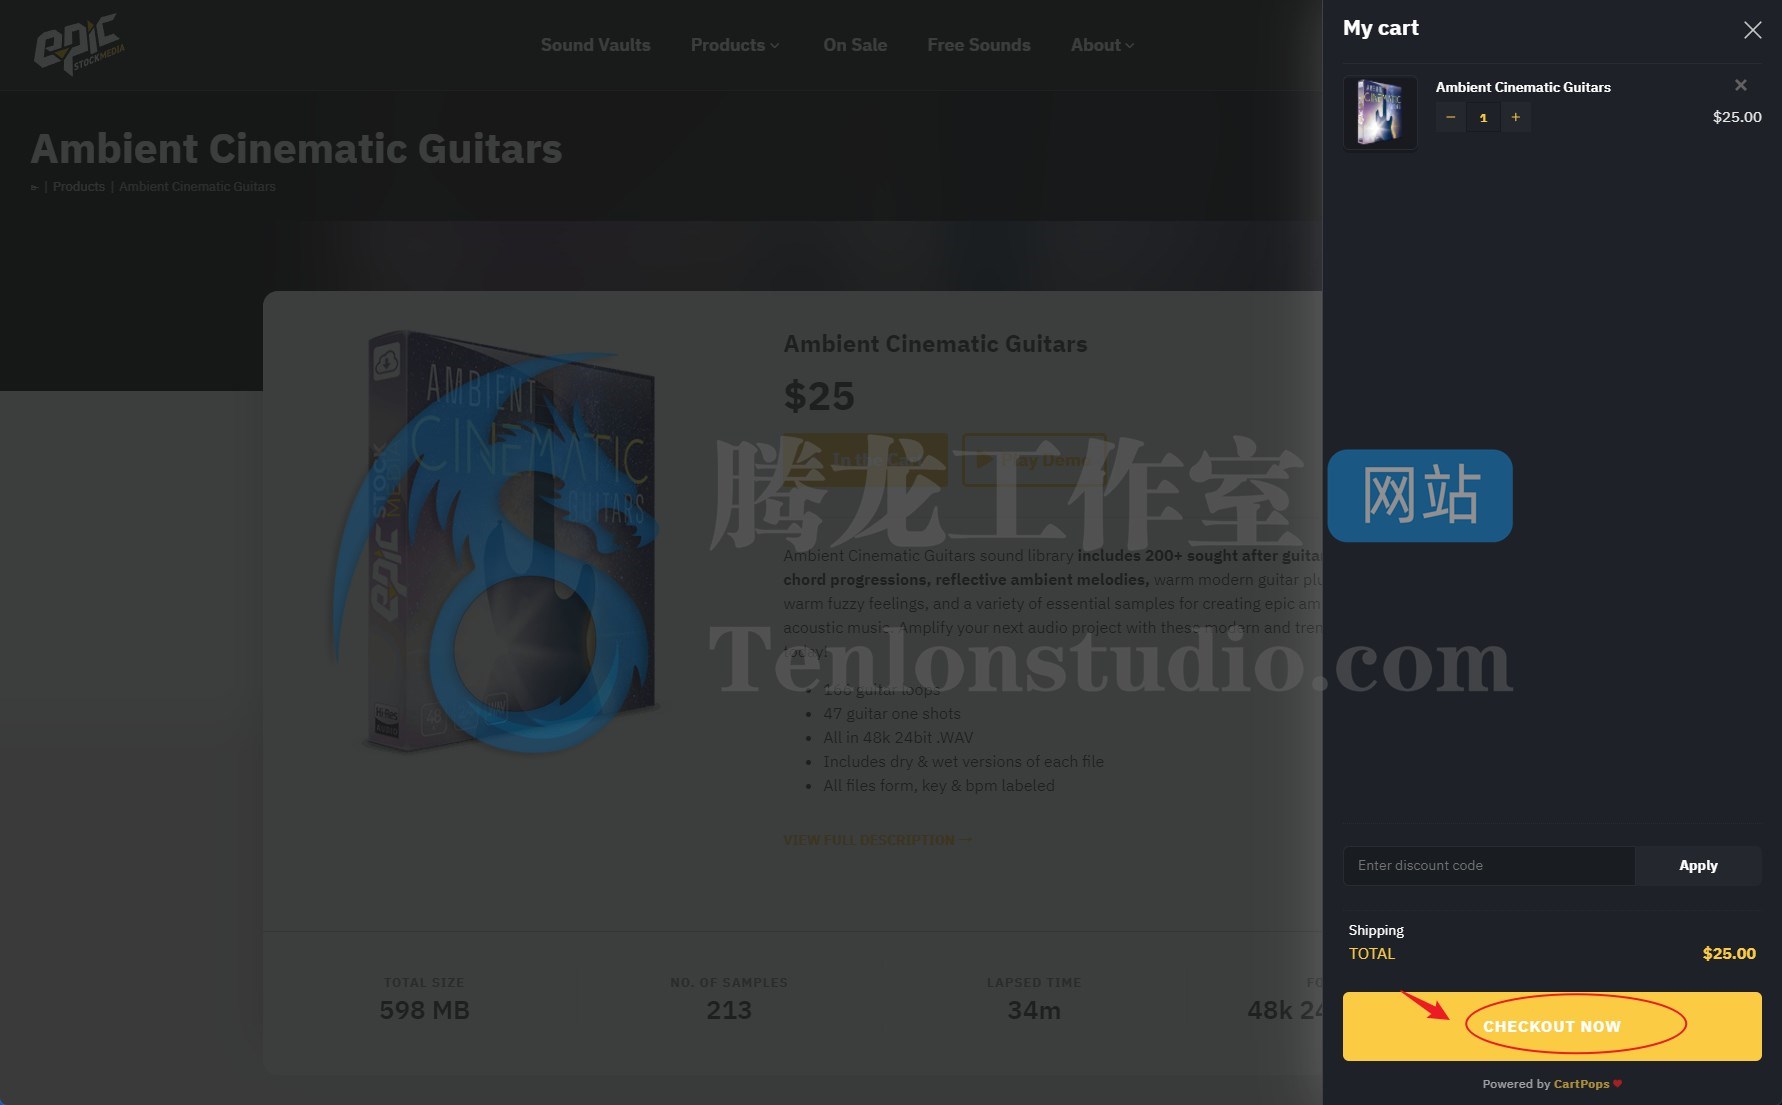This screenshot has width=1782, height=1105.
Task: Open the cart item product thumbnail
Action: (x=1380, y=113)
